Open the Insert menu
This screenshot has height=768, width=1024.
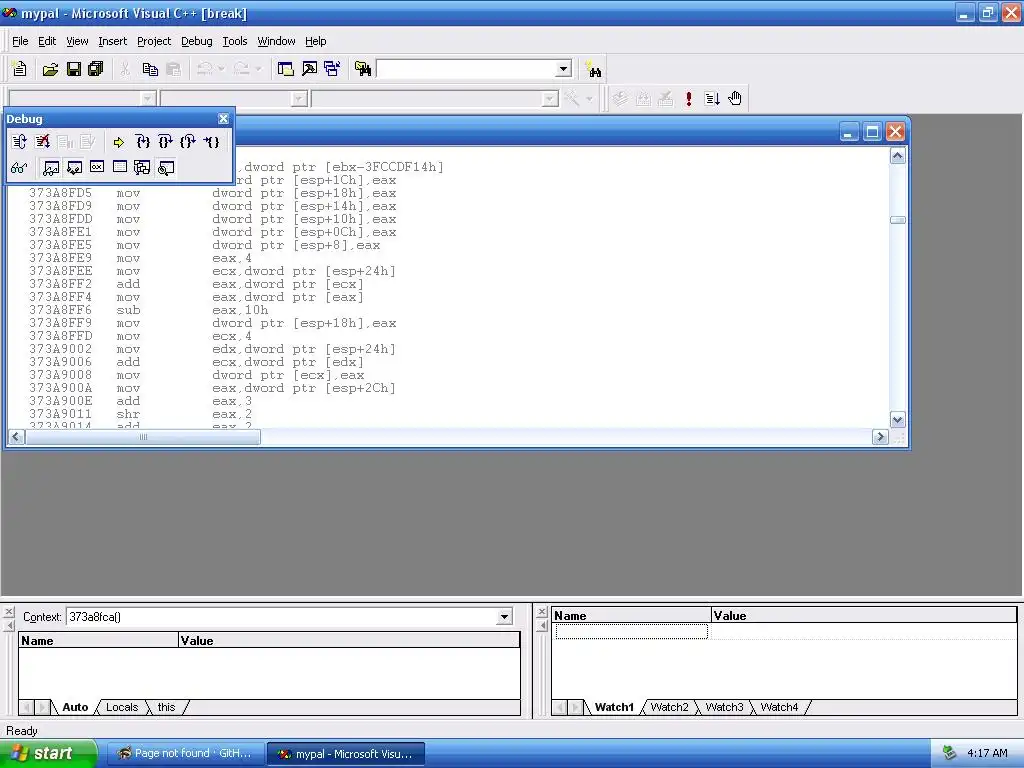pyautogui.click(x=112, y=41)
